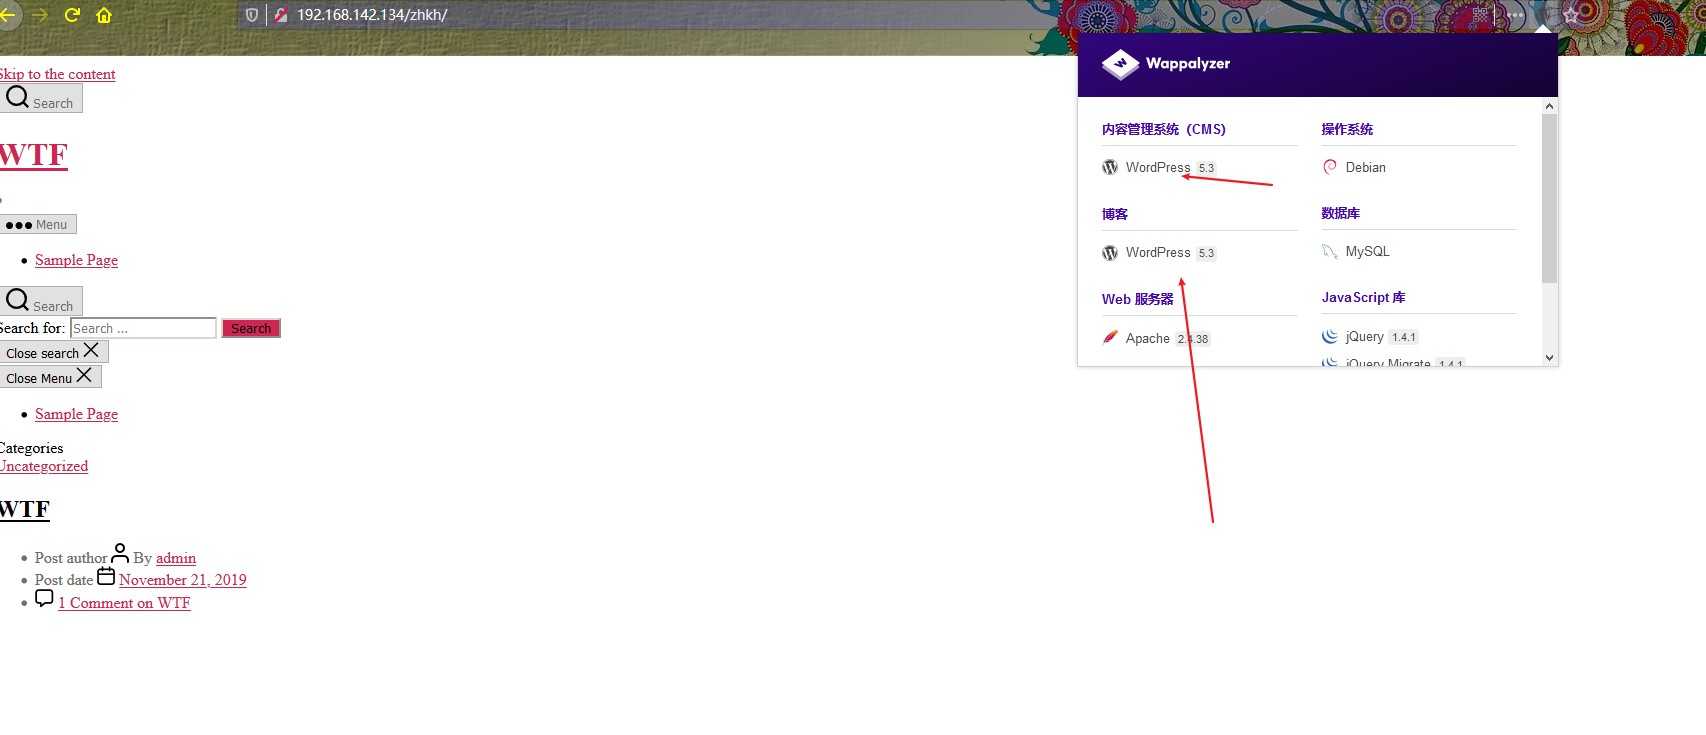Open the November 21, 2019 date link

tap(183, 580)
